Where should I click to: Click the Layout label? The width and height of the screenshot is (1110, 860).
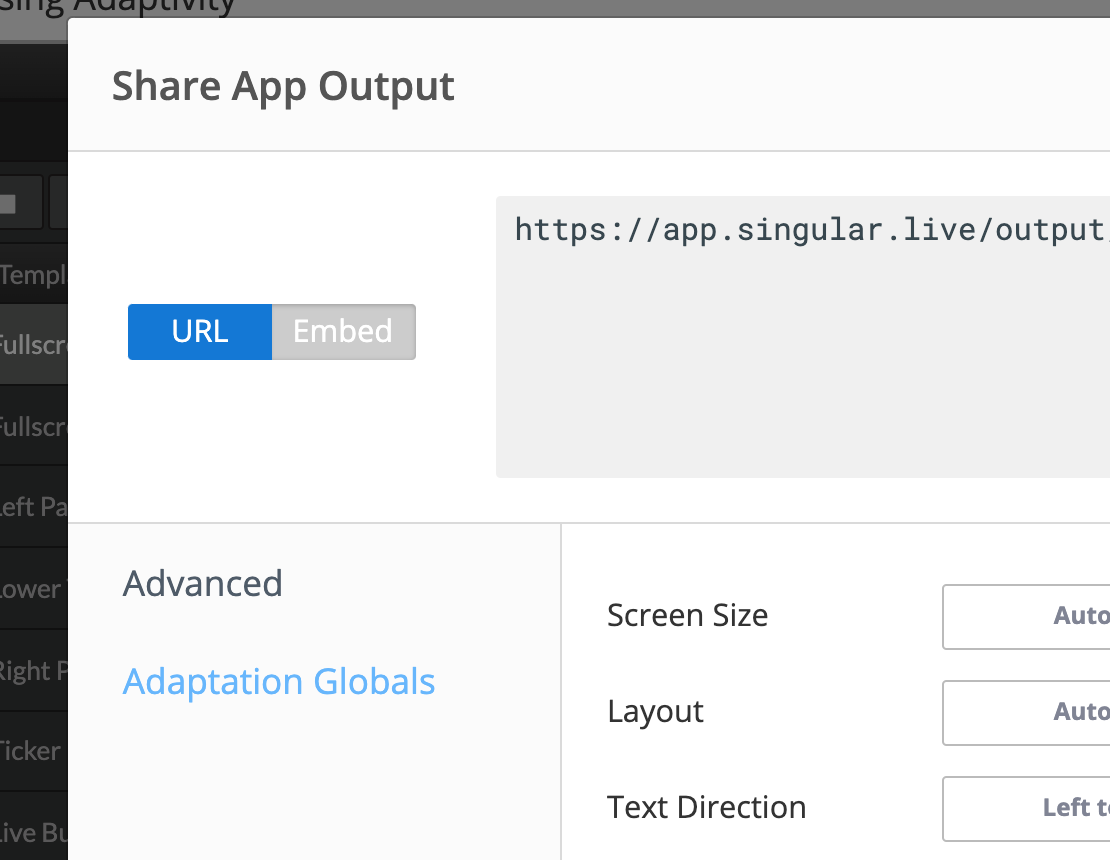[656, 711]
